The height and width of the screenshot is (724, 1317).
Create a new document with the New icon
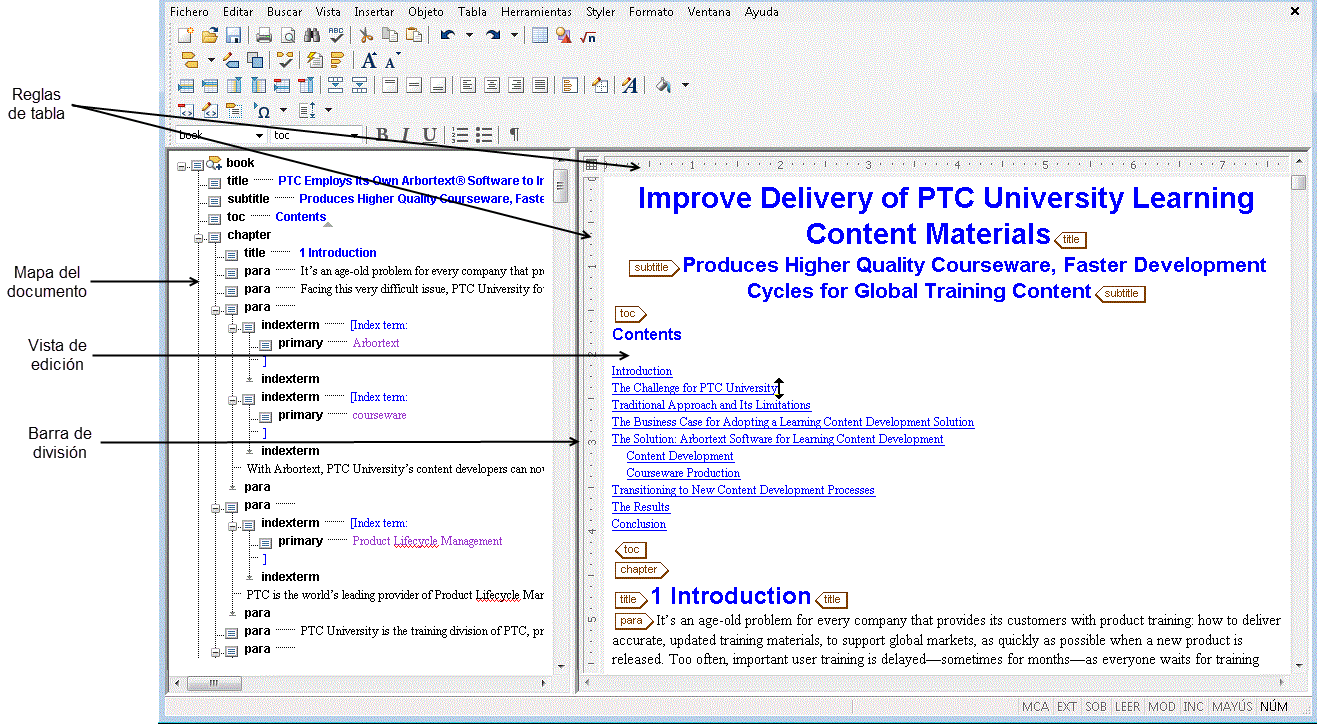[x=186, y=35]
